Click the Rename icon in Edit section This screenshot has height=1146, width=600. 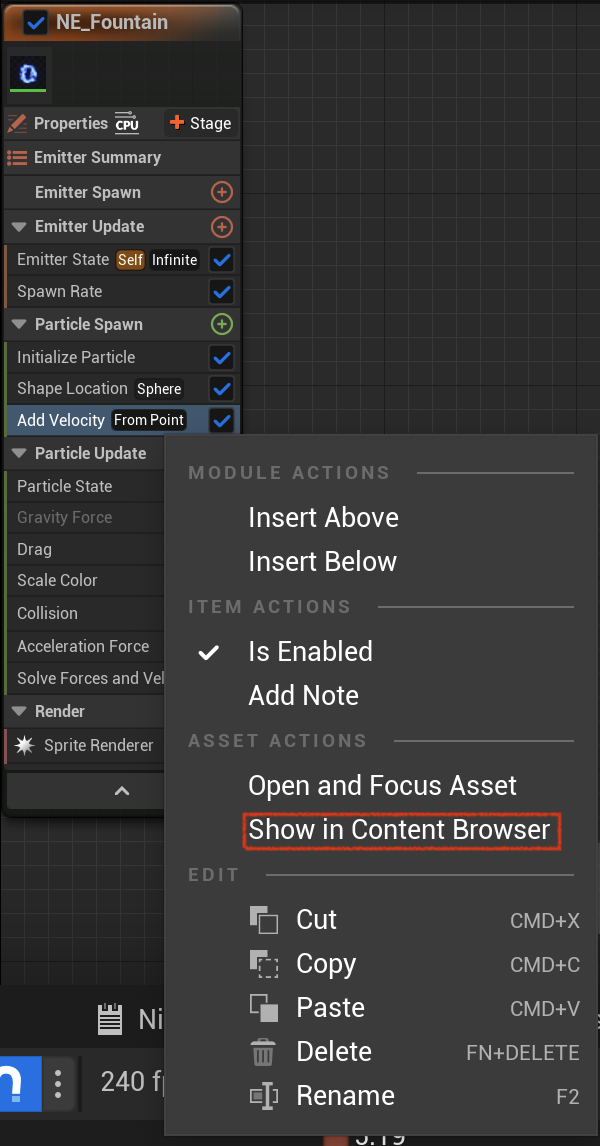tap(263, 1096)
